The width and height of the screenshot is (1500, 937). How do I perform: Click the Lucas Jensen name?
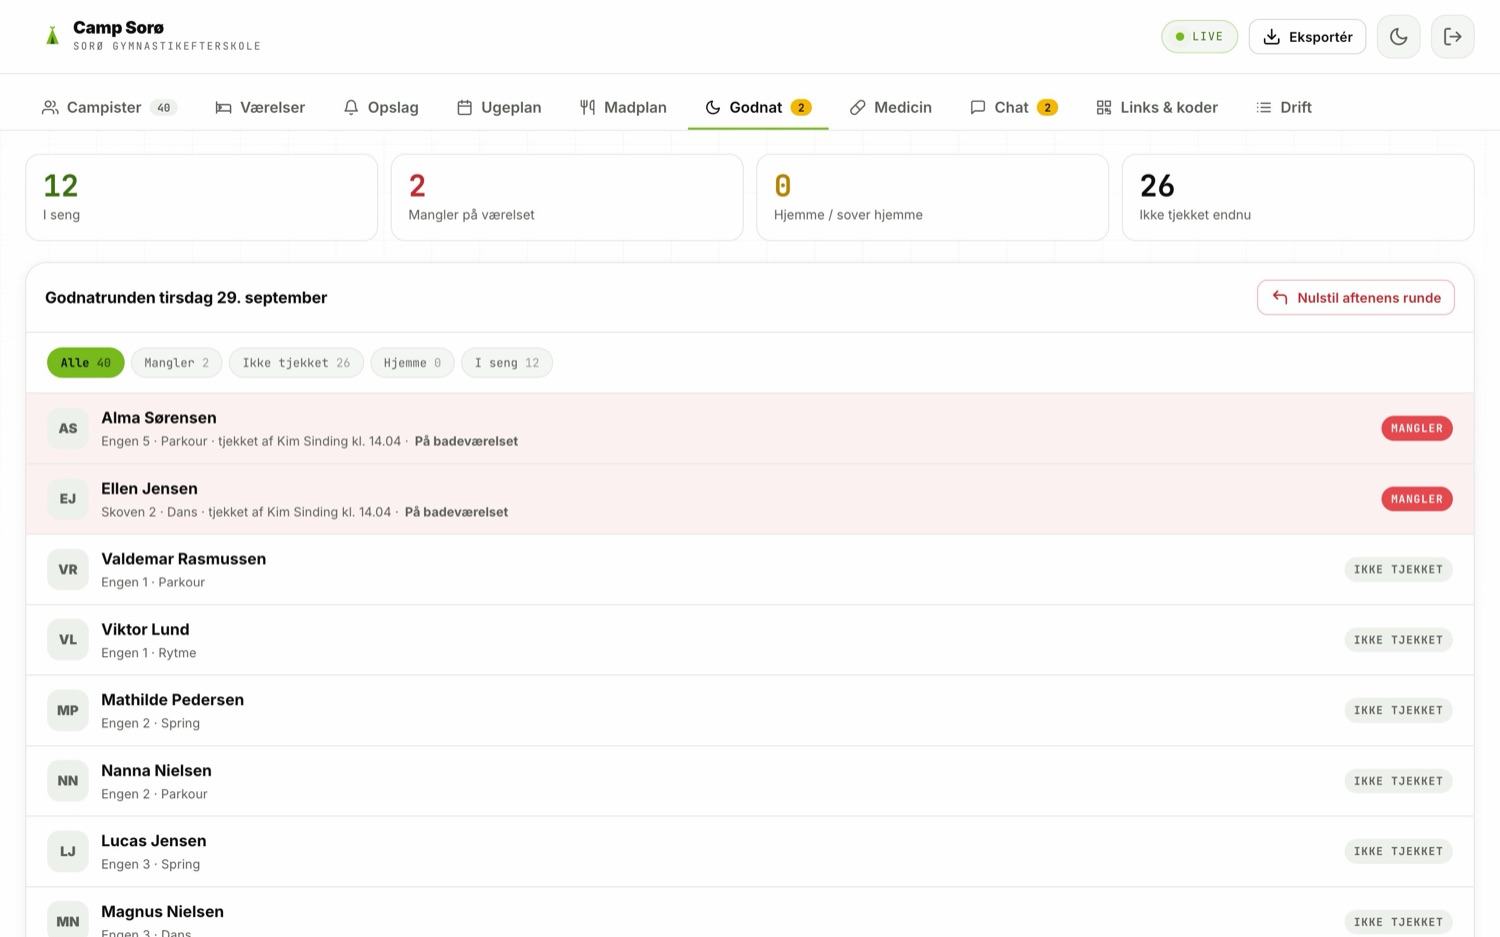coord(153,841)
